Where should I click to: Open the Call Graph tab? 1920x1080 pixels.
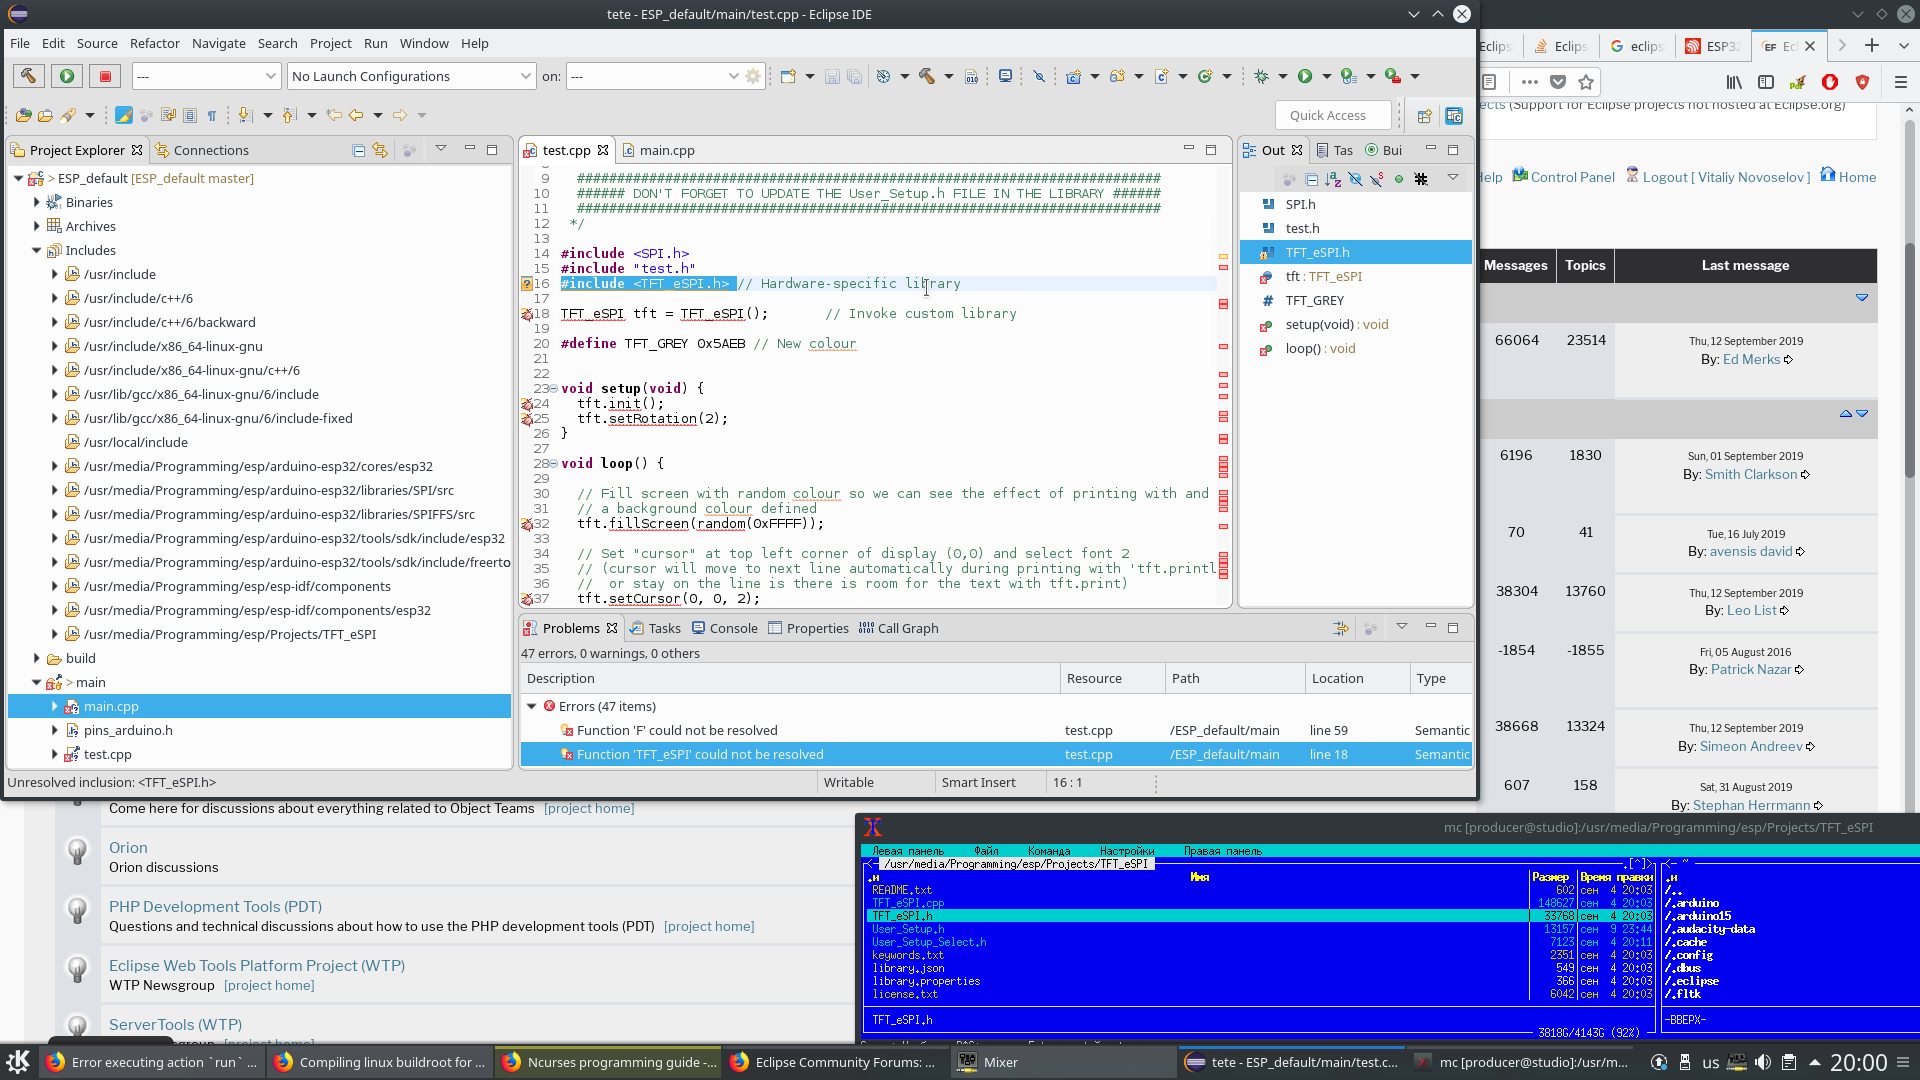[x=898, y=628]
